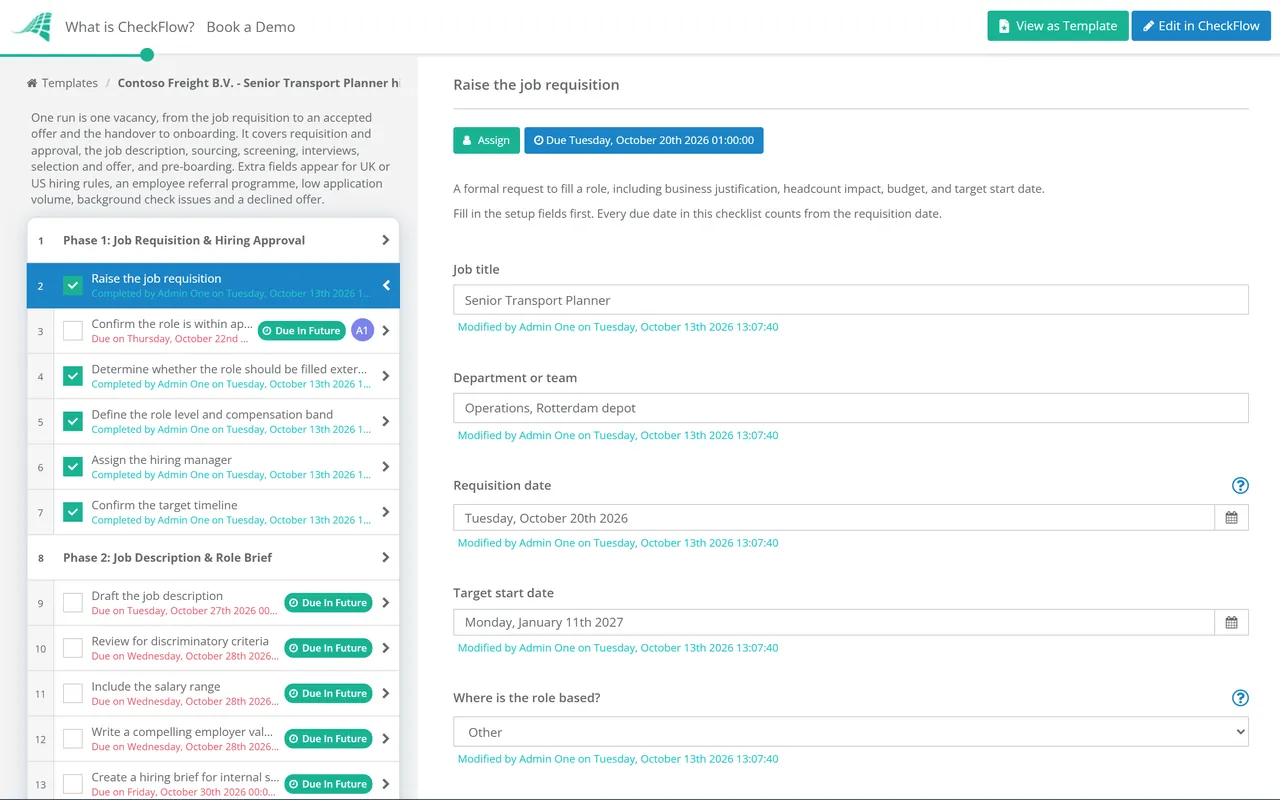Expand Phase 2 Job Description chevron
1280x800 pixels.
click(x=386, y=557)
